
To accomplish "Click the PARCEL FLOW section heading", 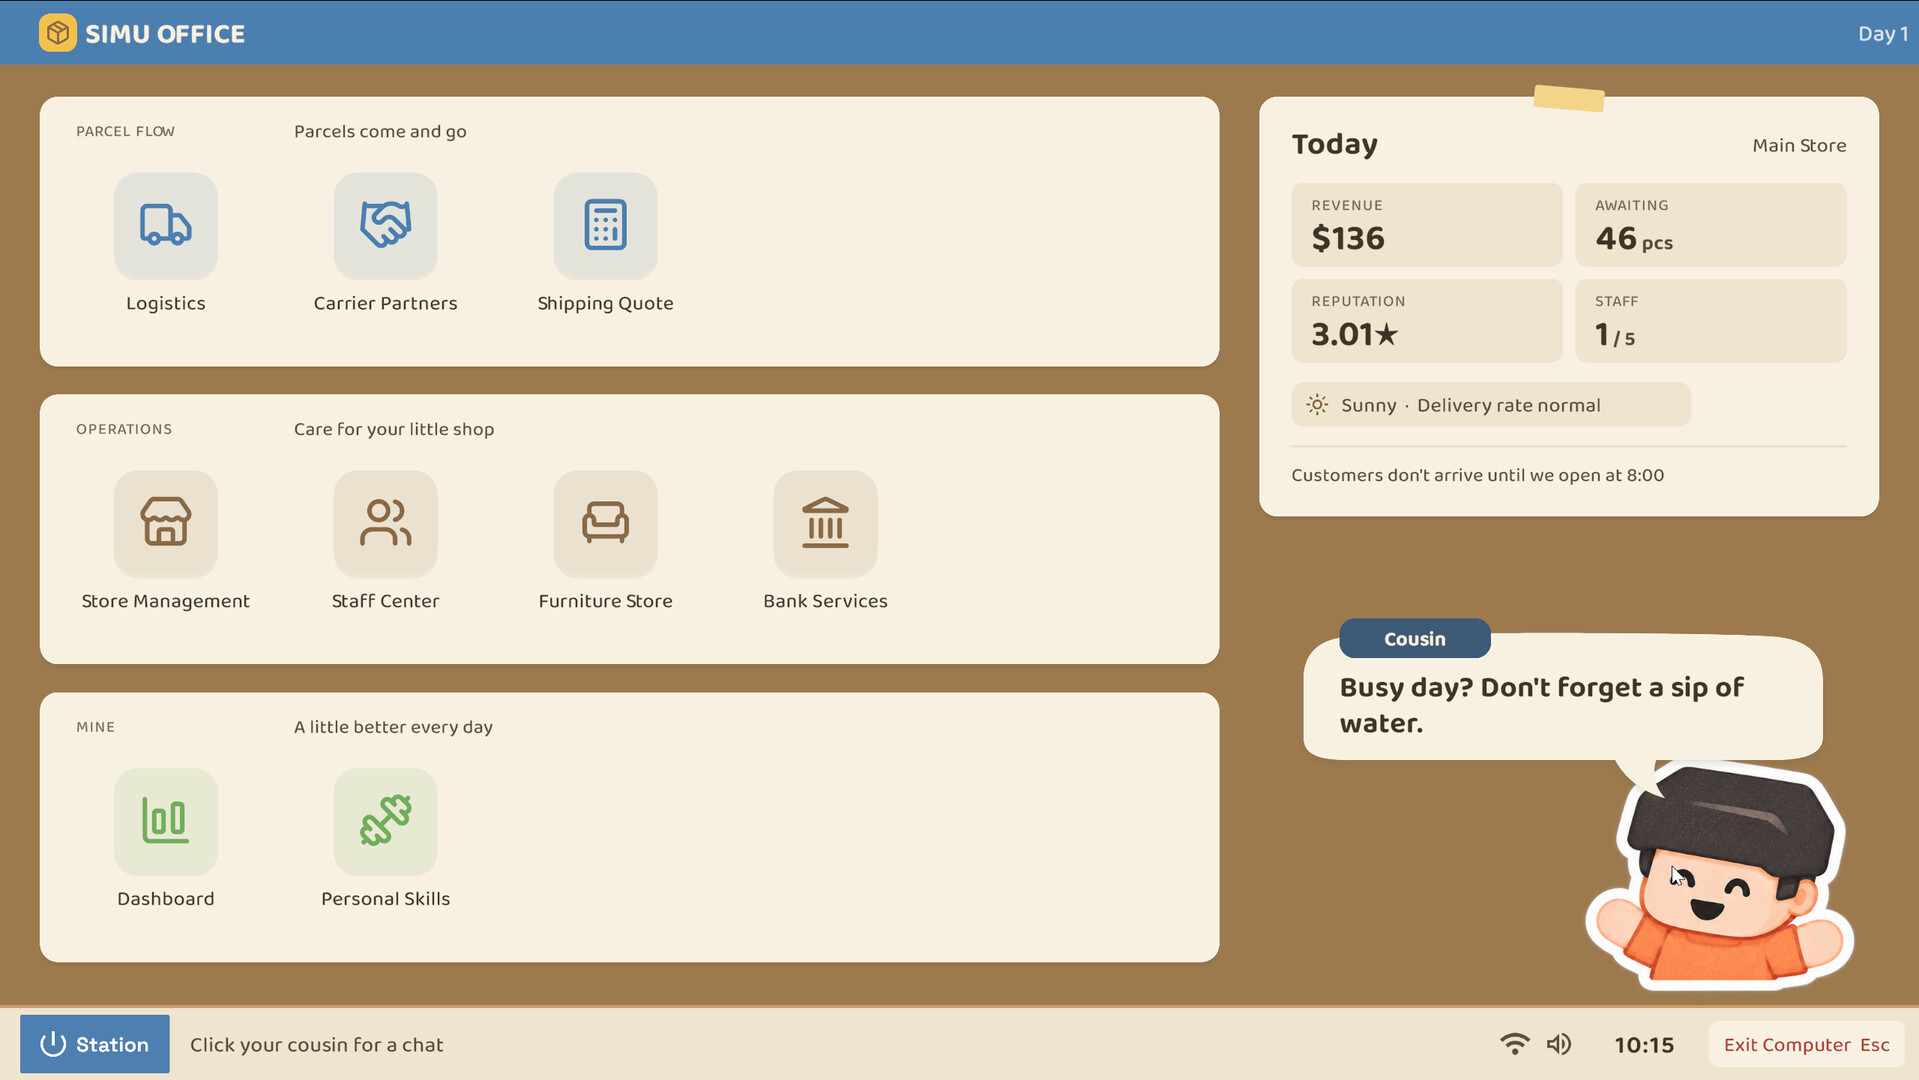I will 126,131.
